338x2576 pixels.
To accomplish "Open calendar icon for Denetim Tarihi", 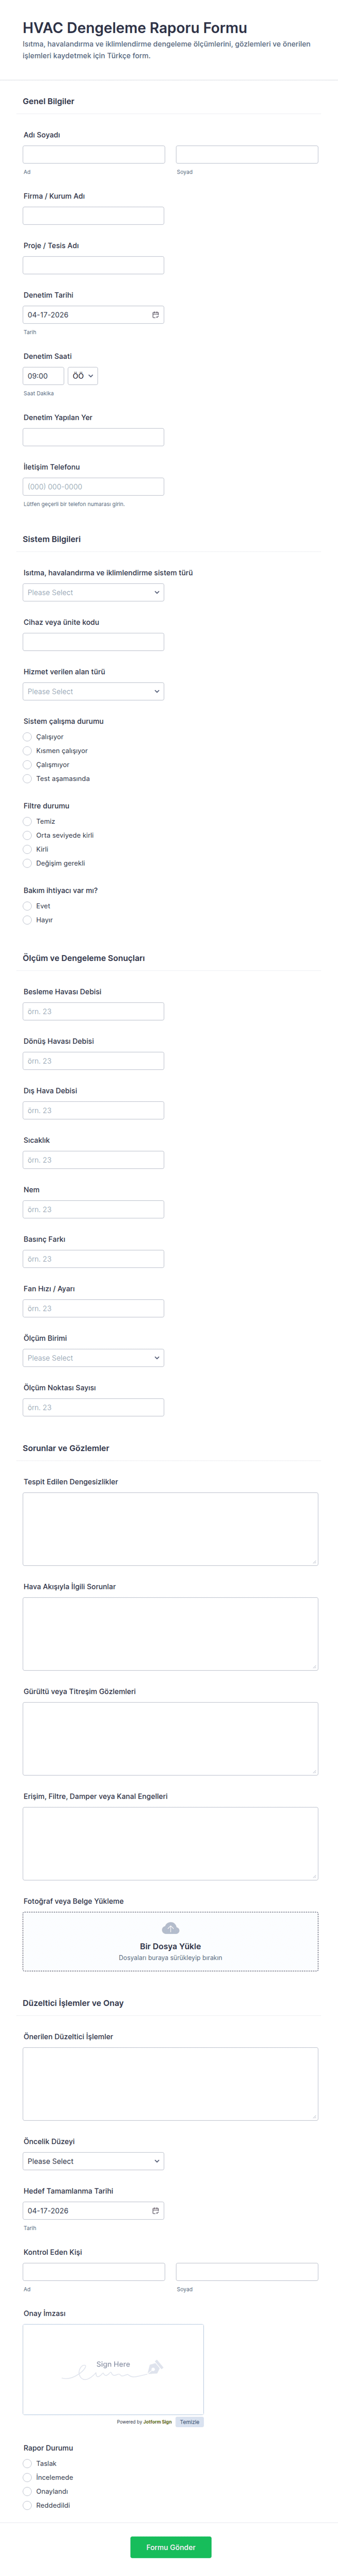I will 155,315.
